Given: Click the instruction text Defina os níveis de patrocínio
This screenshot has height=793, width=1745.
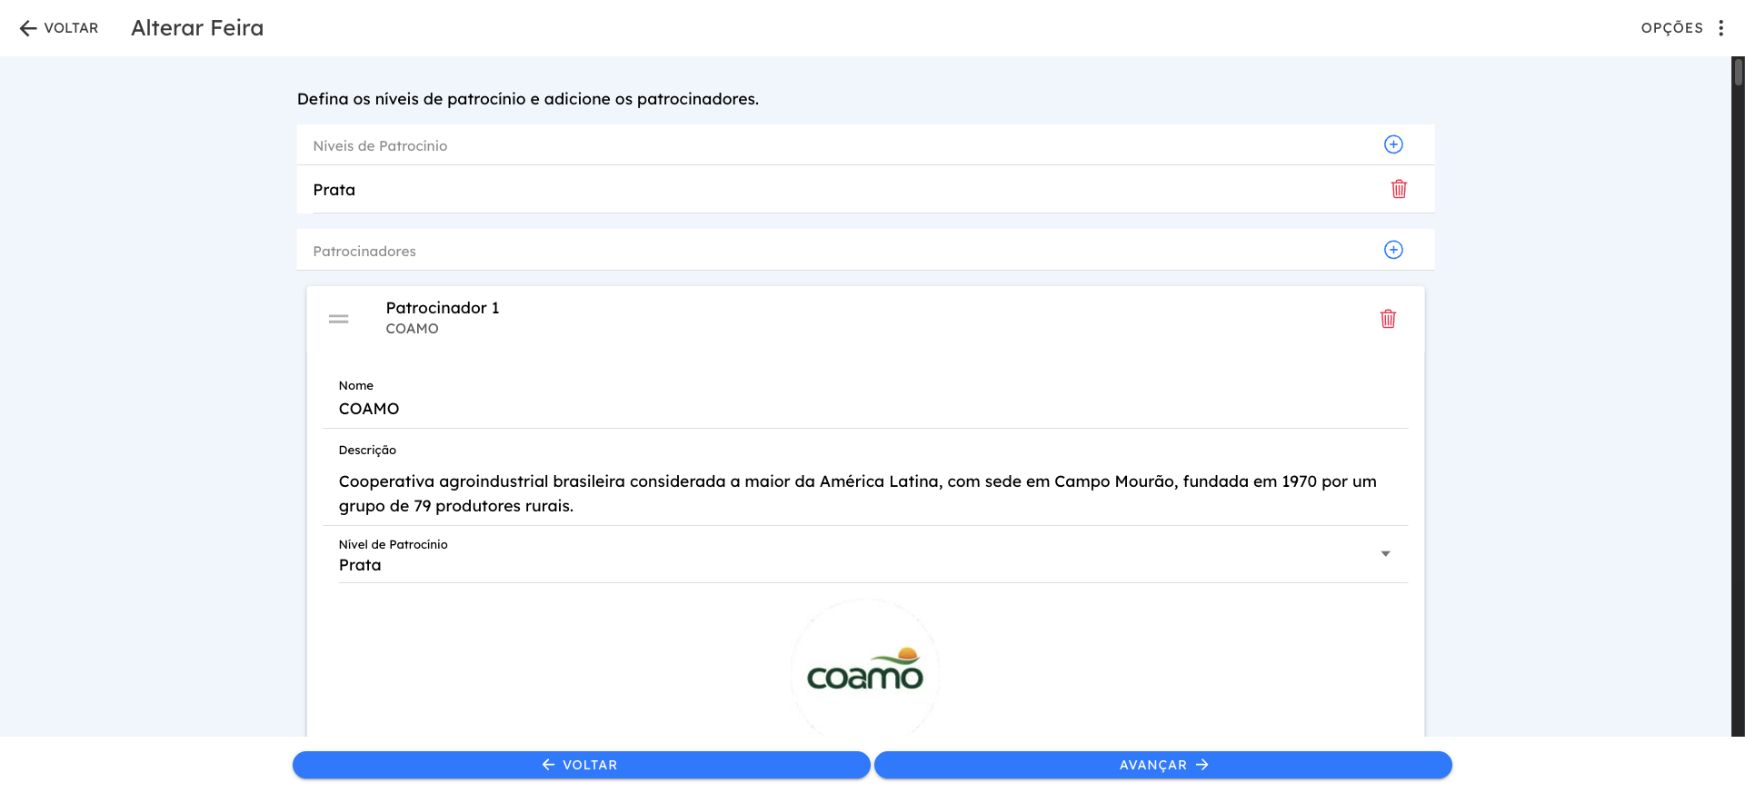Looking at the screenshot, I should coord(528,99).
